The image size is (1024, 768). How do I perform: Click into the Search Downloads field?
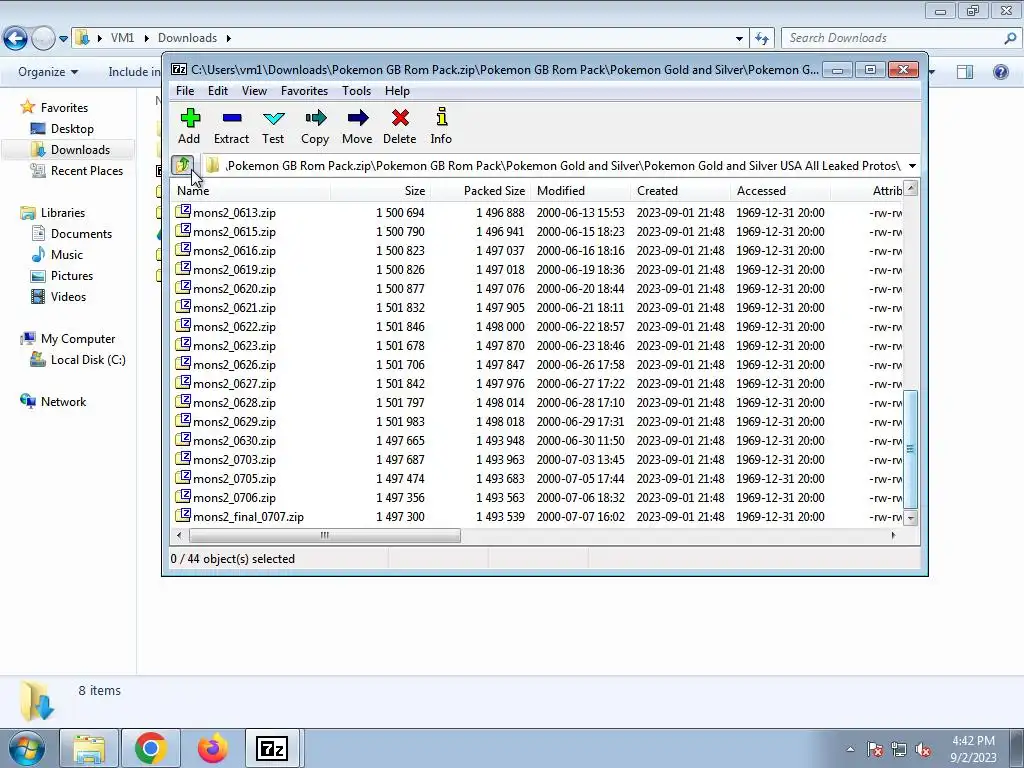pyautogui.click(x=891, y=38)
